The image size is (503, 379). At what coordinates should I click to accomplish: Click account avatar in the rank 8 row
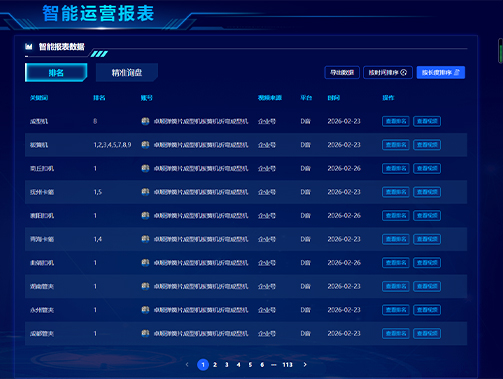pyautogui.click(x=145, y=121)
